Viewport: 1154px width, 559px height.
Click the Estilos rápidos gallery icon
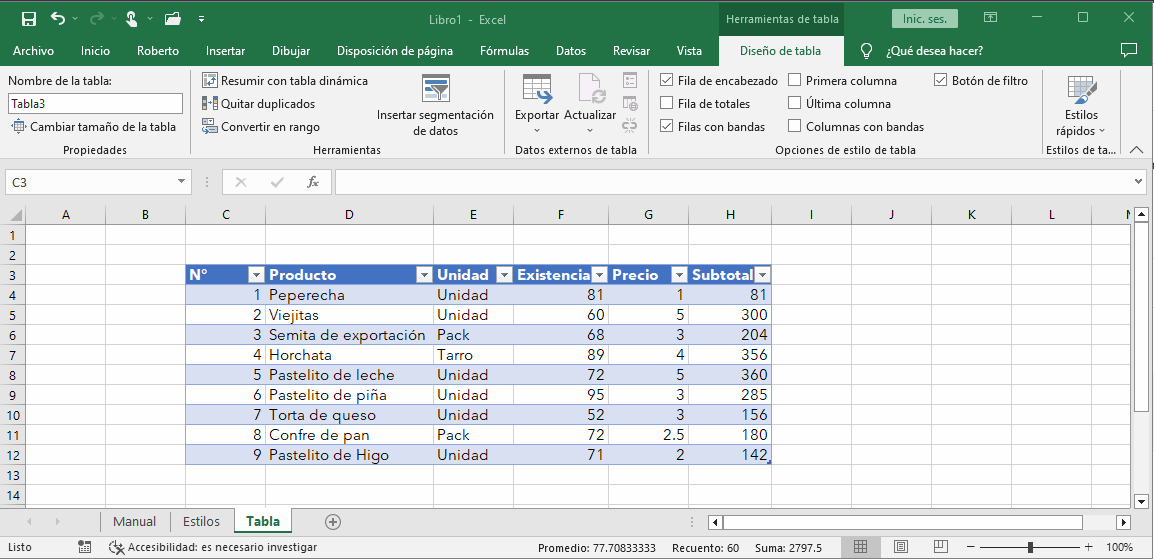click(1082, 90)
